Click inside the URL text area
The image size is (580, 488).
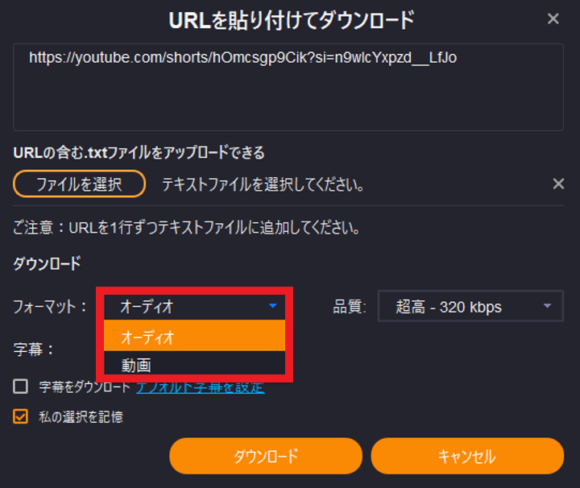pyautogui.click(x=288, y=87)
